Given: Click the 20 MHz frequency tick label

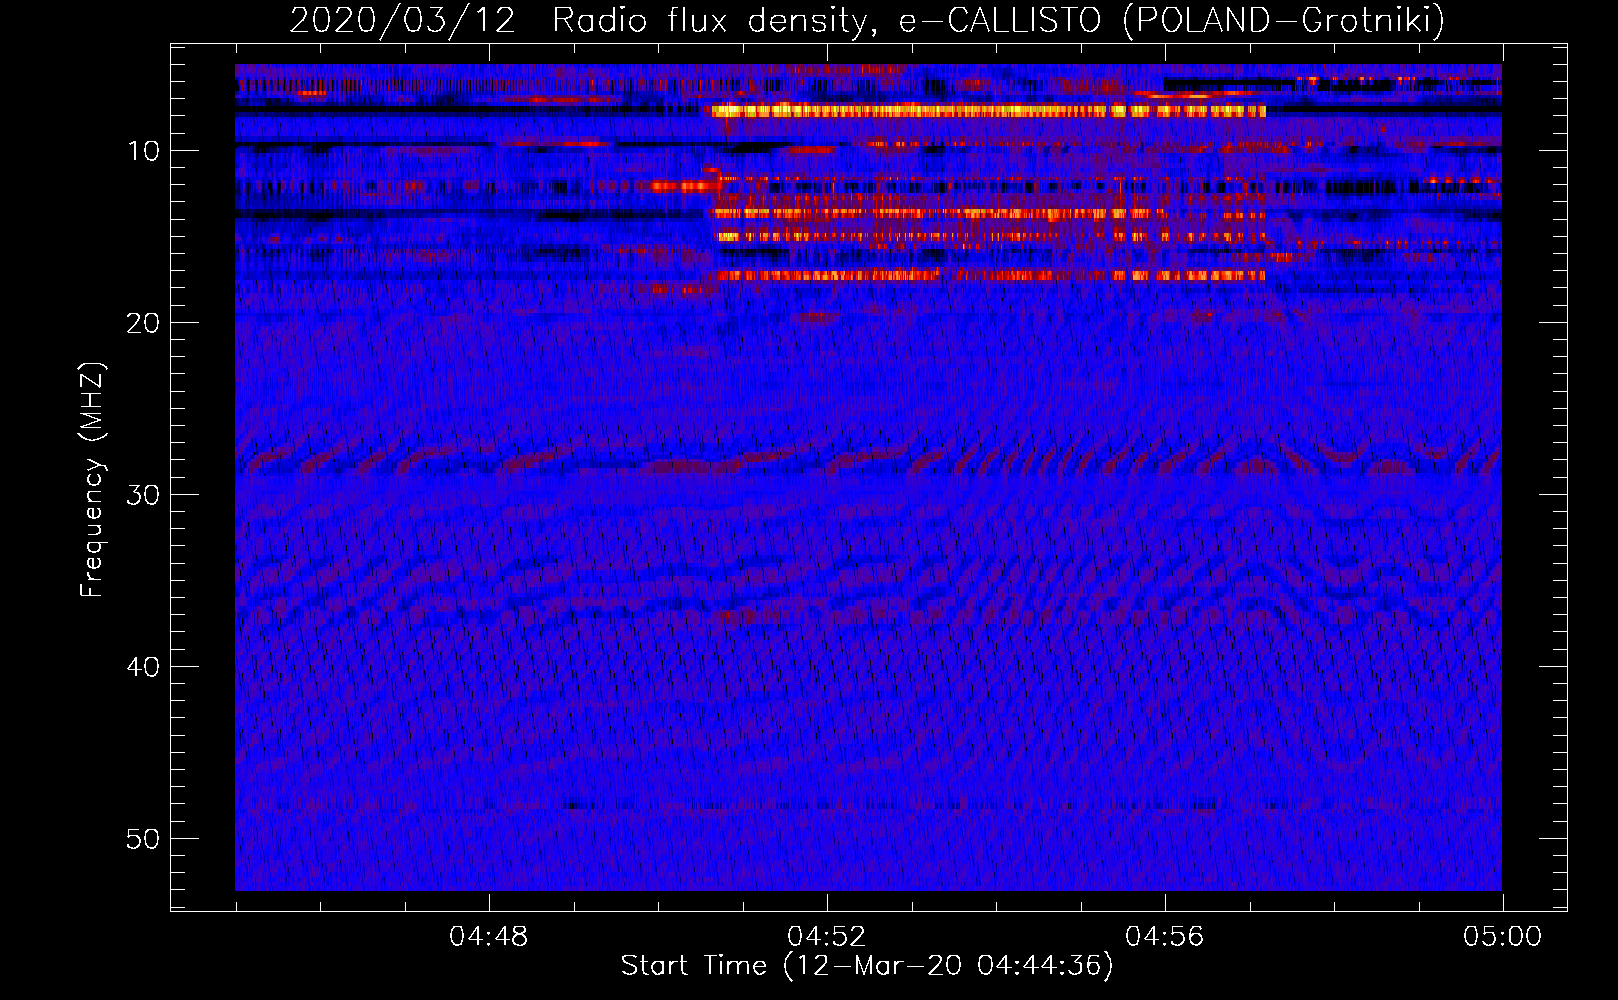Looking at the screenshot, I should pyautogui.click(x=144, y=323).
